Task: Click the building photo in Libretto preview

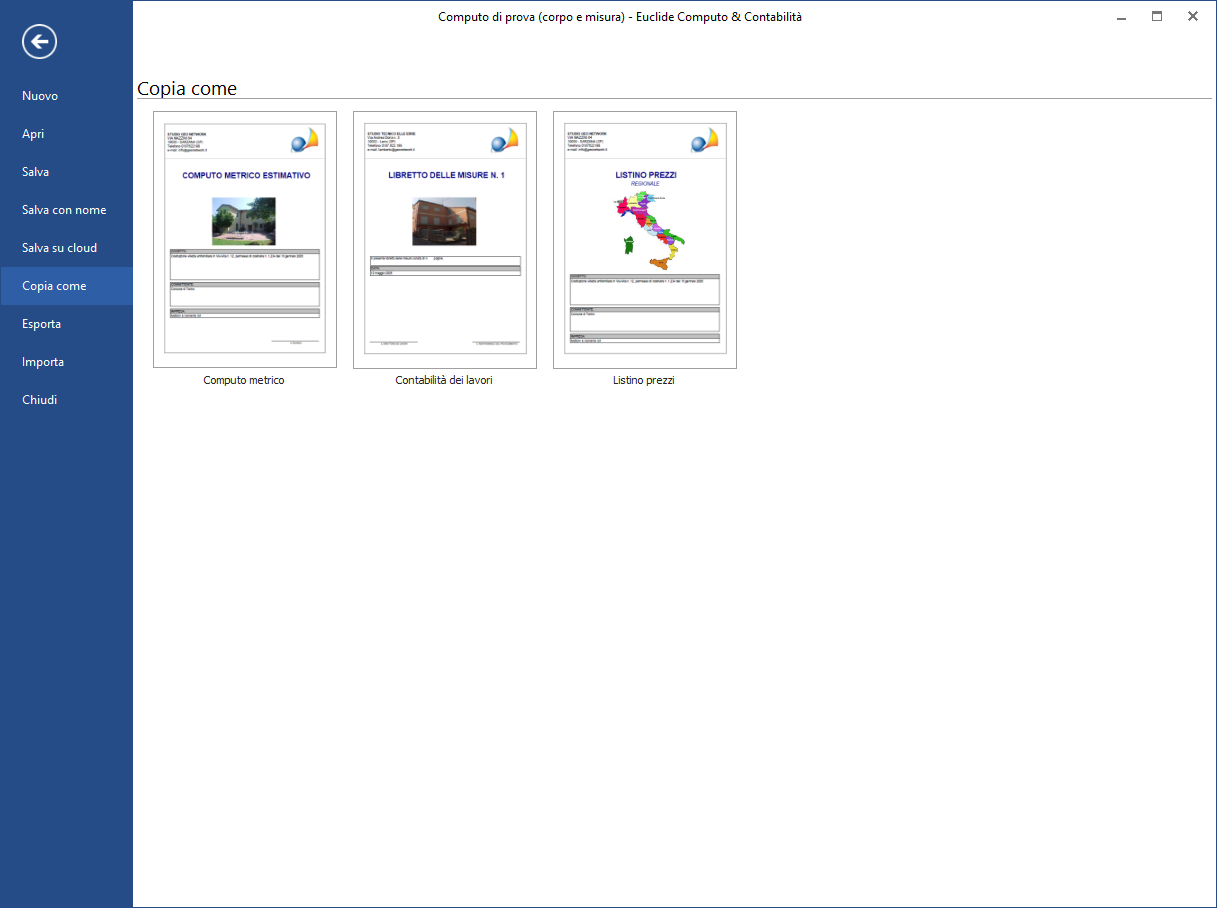Action: point(444,221)
